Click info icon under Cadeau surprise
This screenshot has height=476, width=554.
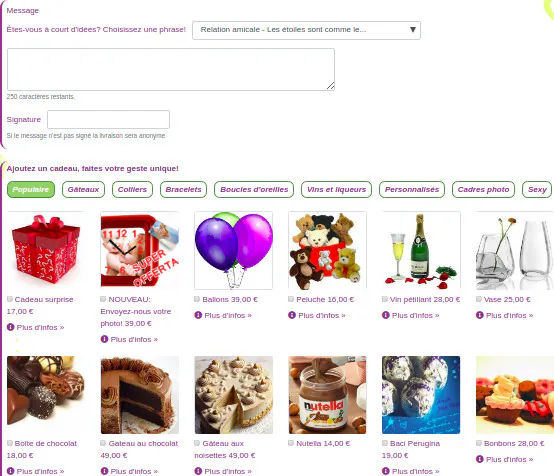[x=11, y=327]
